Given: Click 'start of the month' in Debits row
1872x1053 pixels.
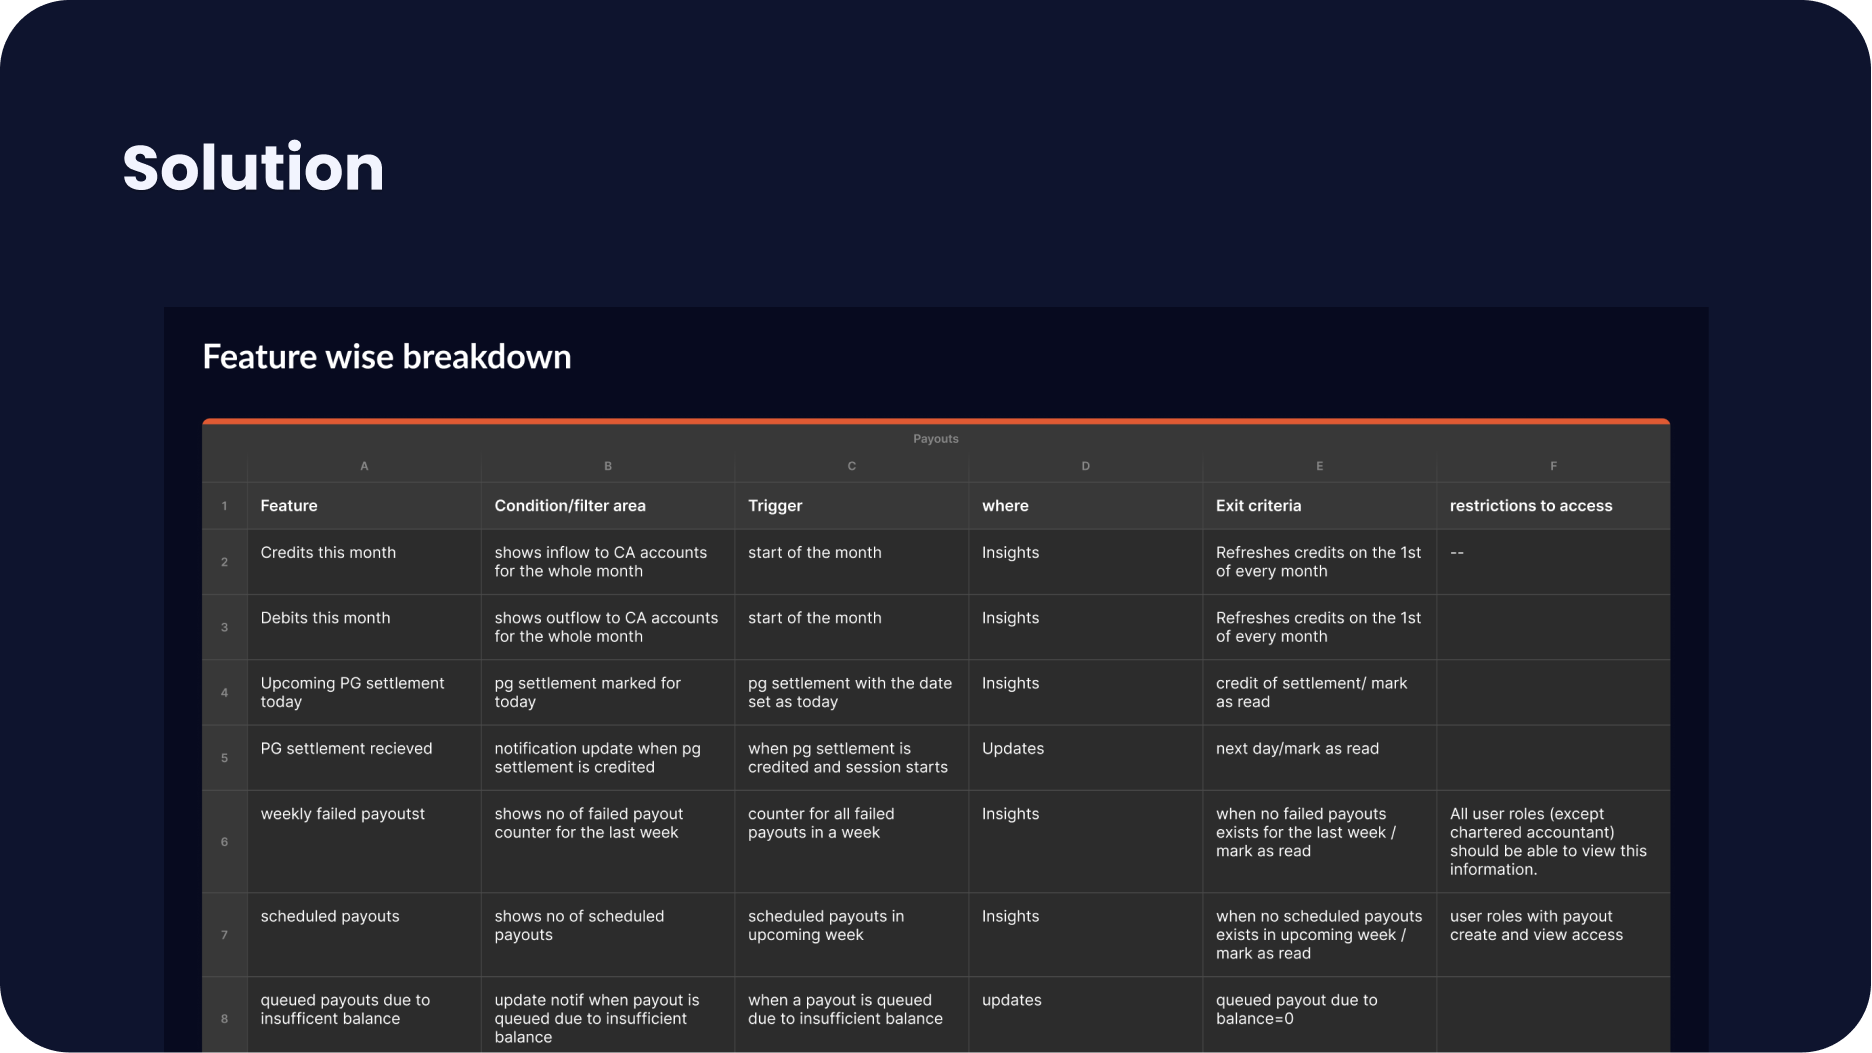Looking at the screenshot, I should pos(851,627).
